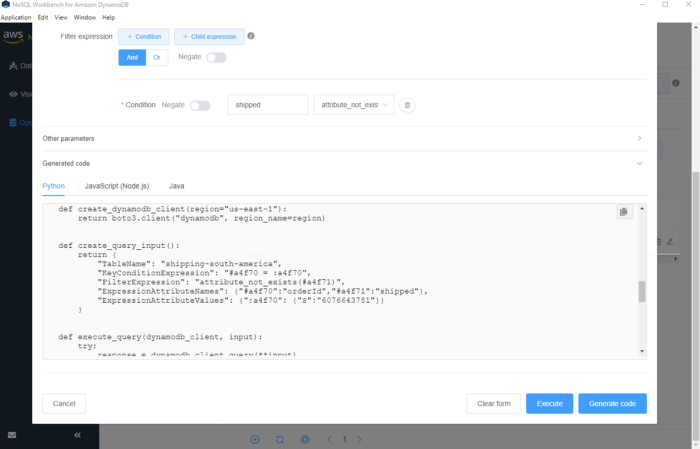
Task: Collapse the sidebar with double-chevron icon
Action: tap(77, 435)
